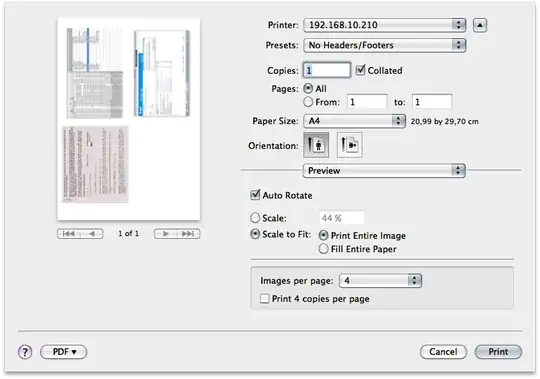The width and height of the screenshot is (540, 379).
Task: Uncheck Auto Rotate
Action: point(255,195)
